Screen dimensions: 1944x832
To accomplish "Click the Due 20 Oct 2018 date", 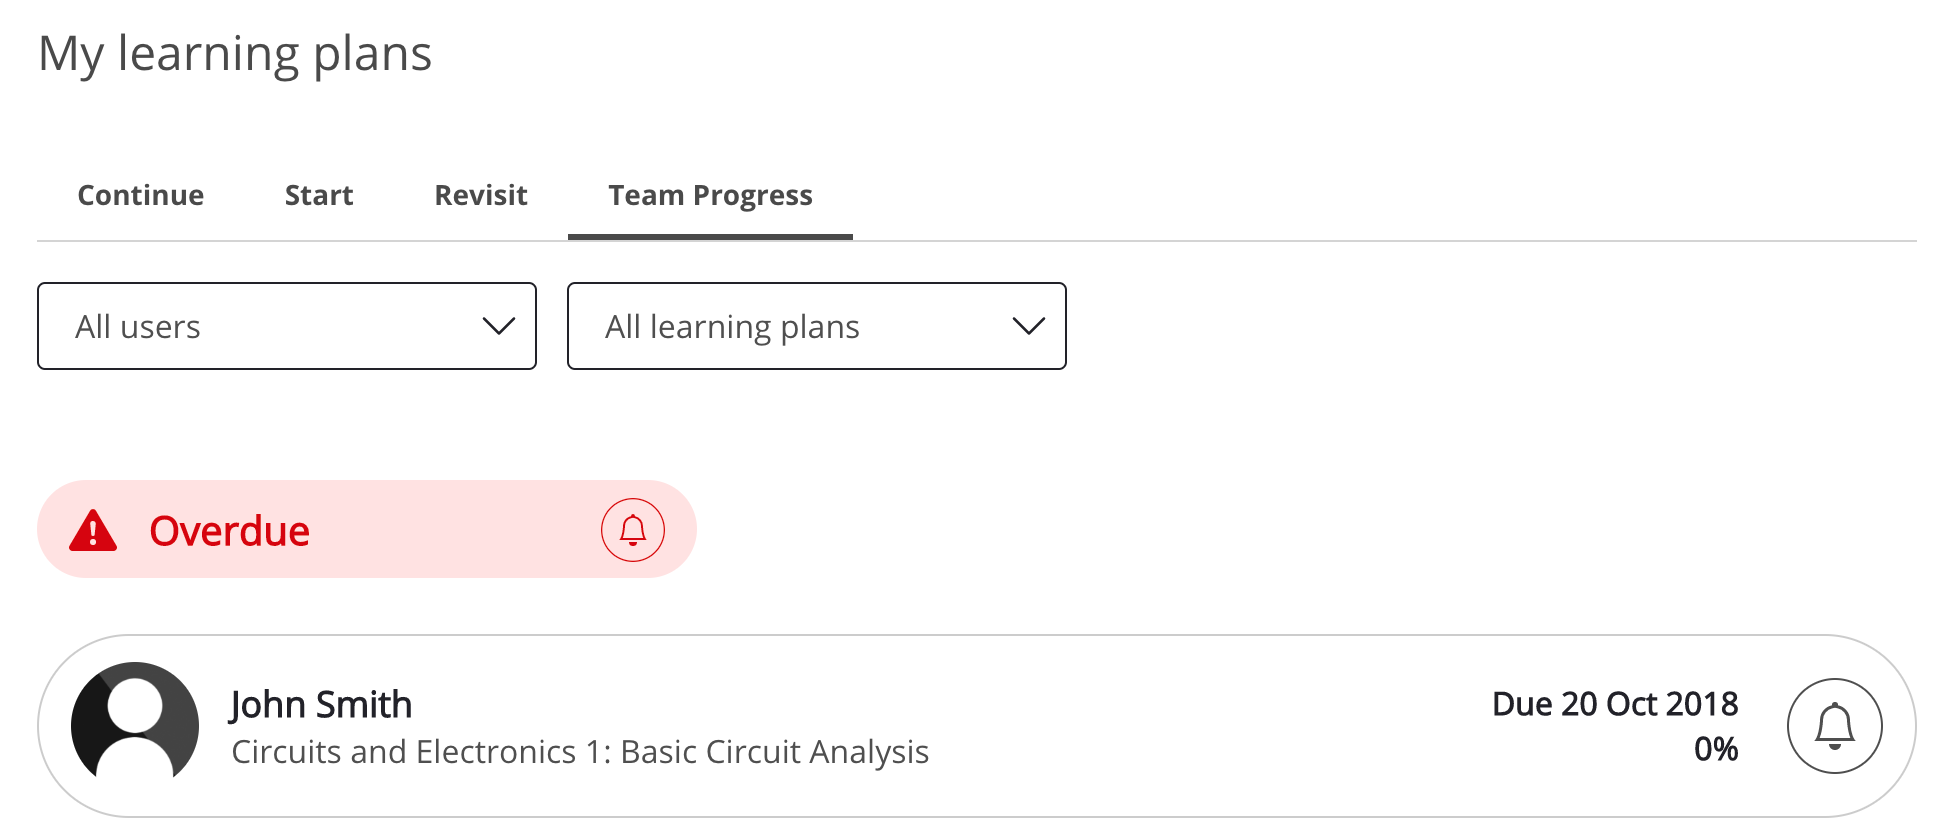I will (x=1614, y=704).
